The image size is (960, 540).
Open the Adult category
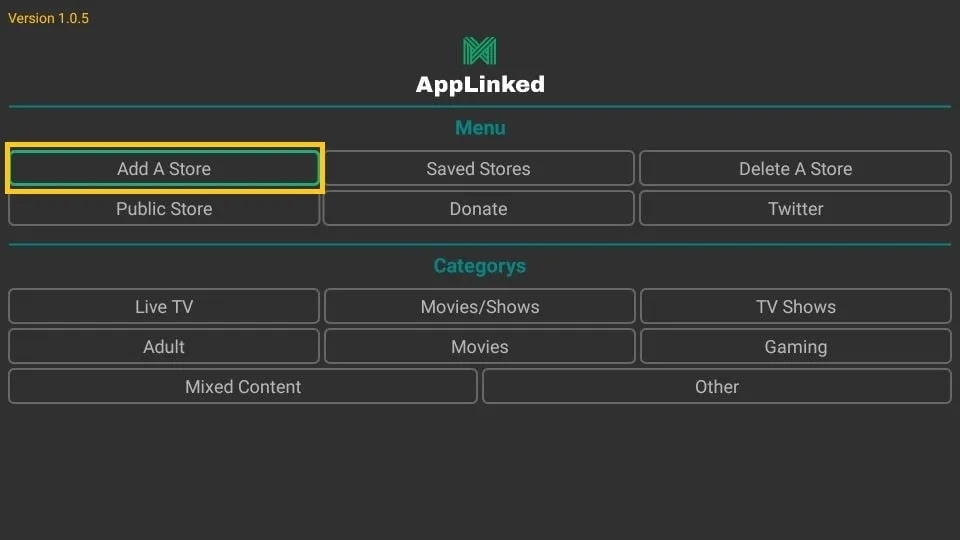pyautogui.click(x=164, y=347)
